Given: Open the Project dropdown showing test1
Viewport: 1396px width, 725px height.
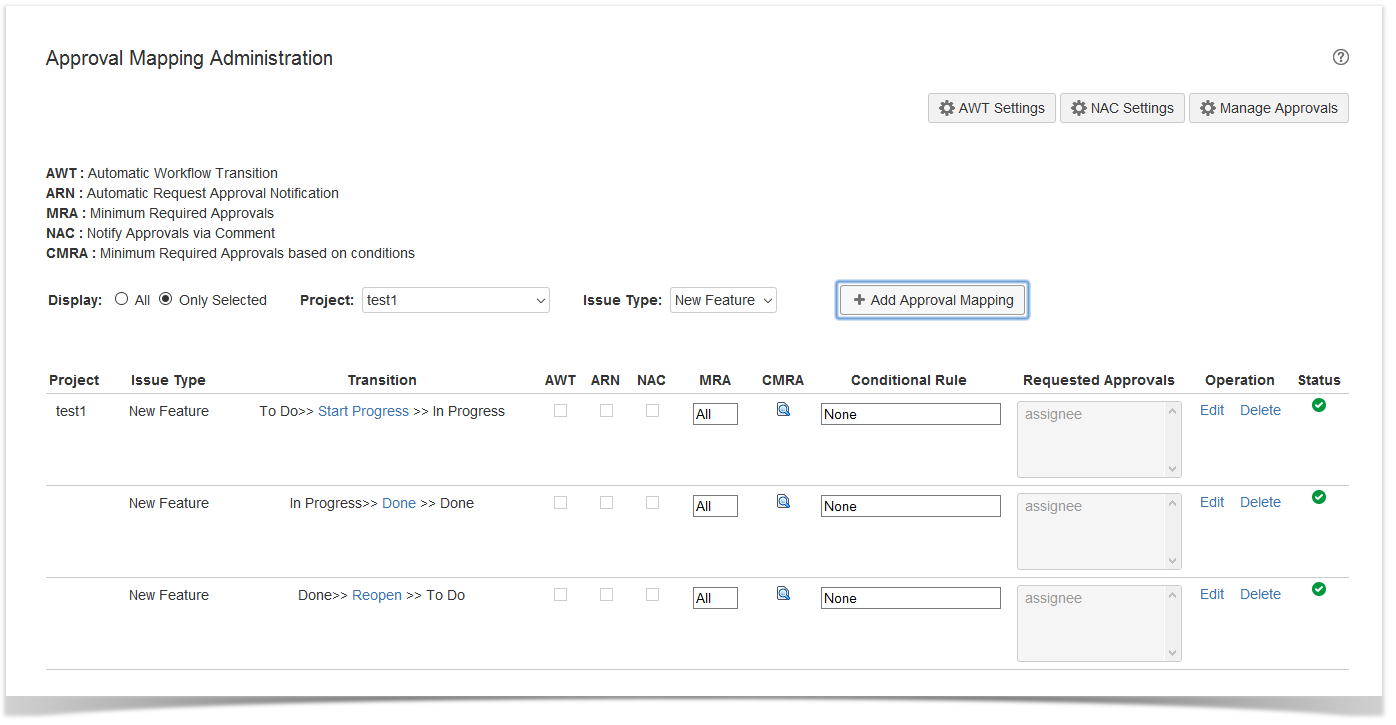Looking at the screenshot, I should (x=455, y=300).
